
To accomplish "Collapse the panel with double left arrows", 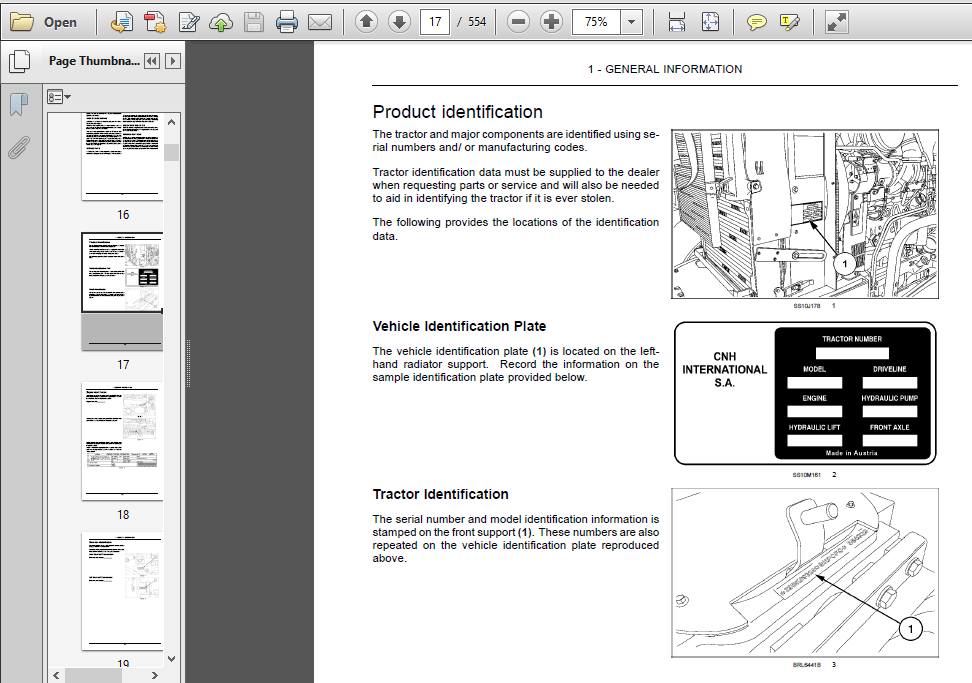I will point(151,61).
